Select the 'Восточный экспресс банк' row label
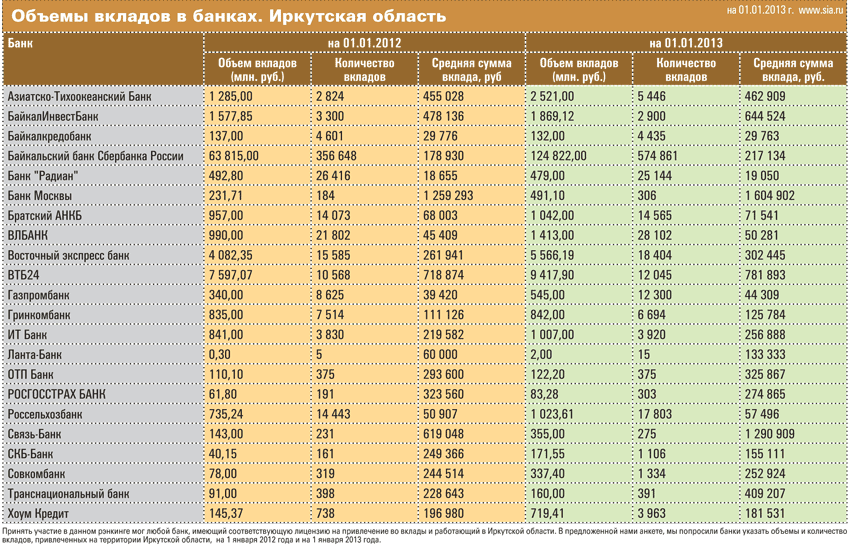The height and width of the screenshot is (547, 850). (x=69, y=256)
